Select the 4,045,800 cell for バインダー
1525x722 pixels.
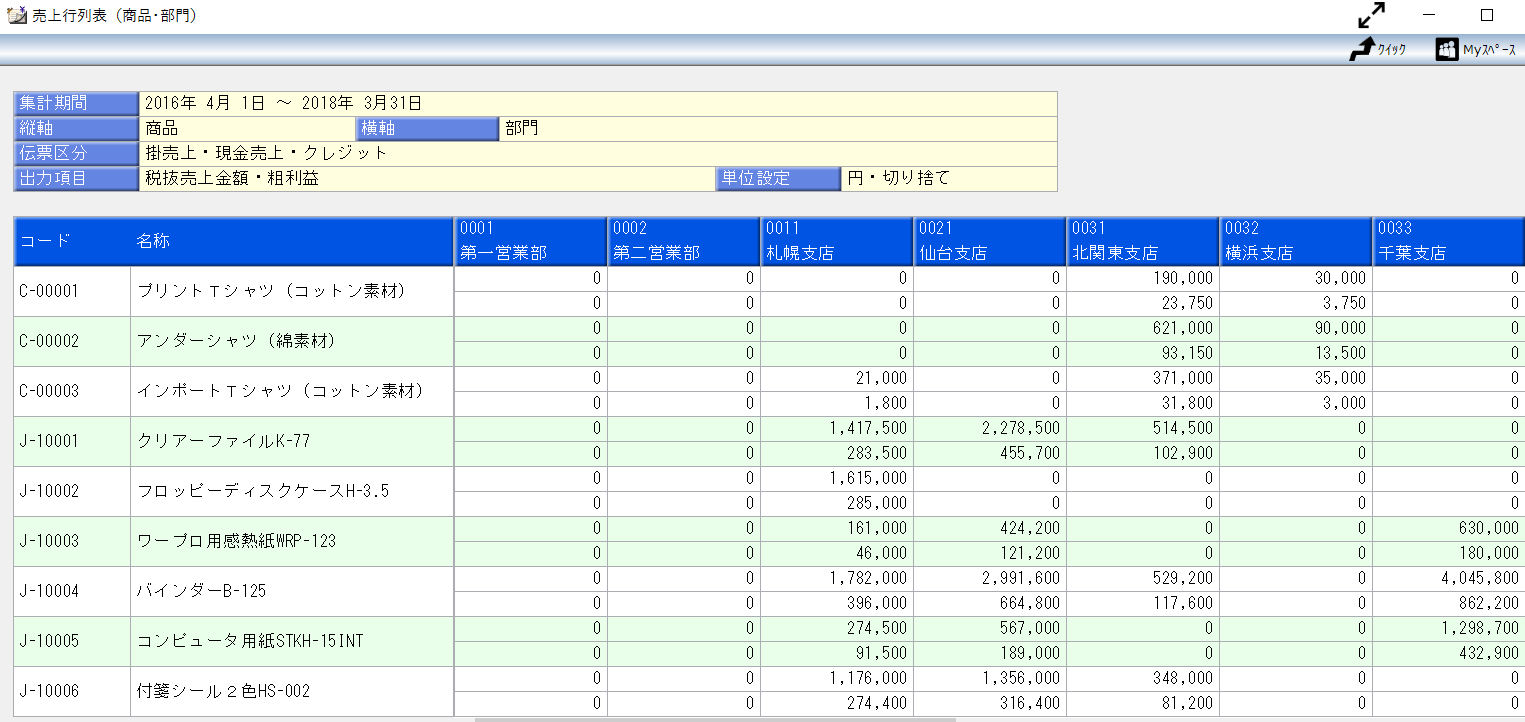1449,578
